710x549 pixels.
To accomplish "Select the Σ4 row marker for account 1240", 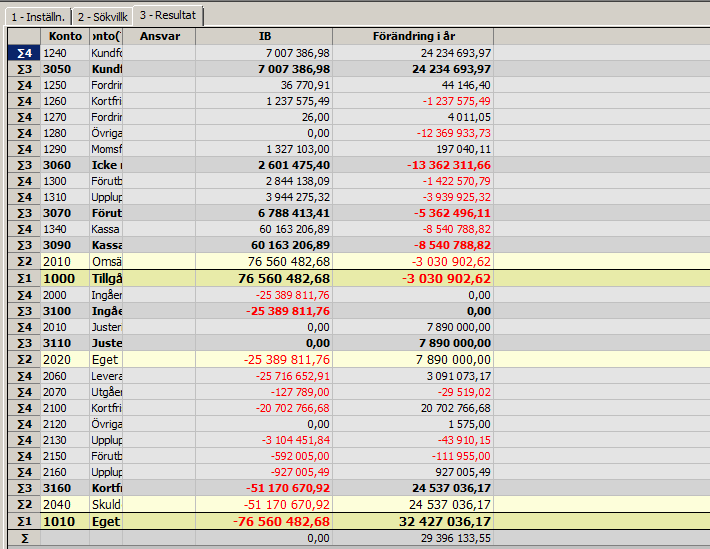I will click(24, 53).
